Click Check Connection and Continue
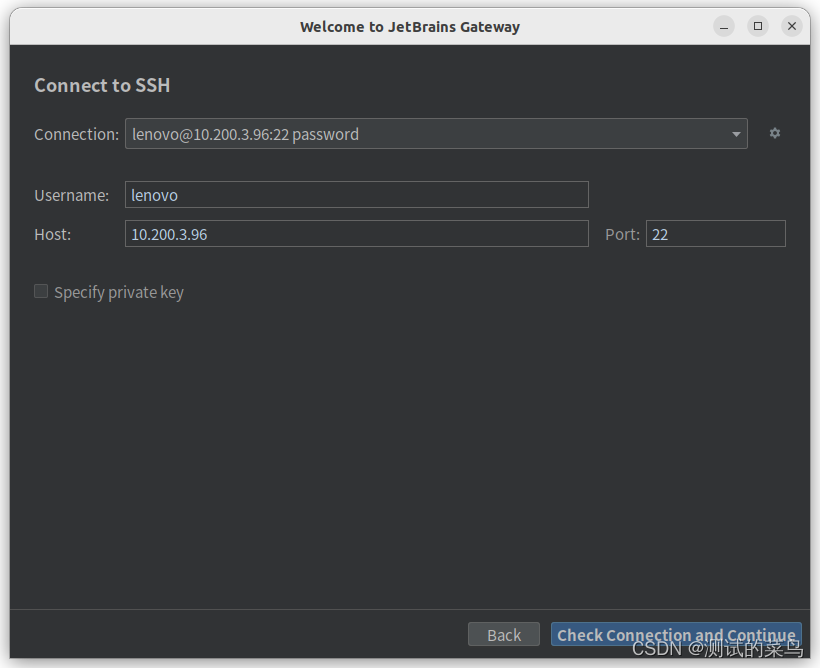This screenshot has width=820, height=668. click(676, 634)
